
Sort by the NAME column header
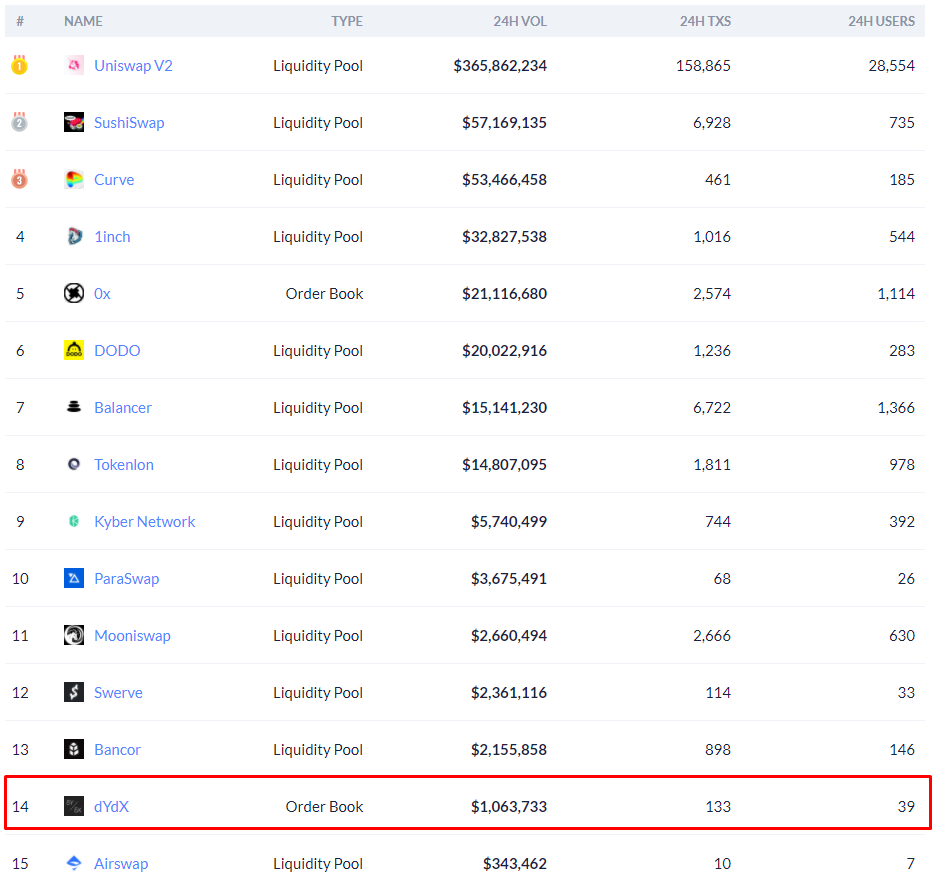click(83, 21)
